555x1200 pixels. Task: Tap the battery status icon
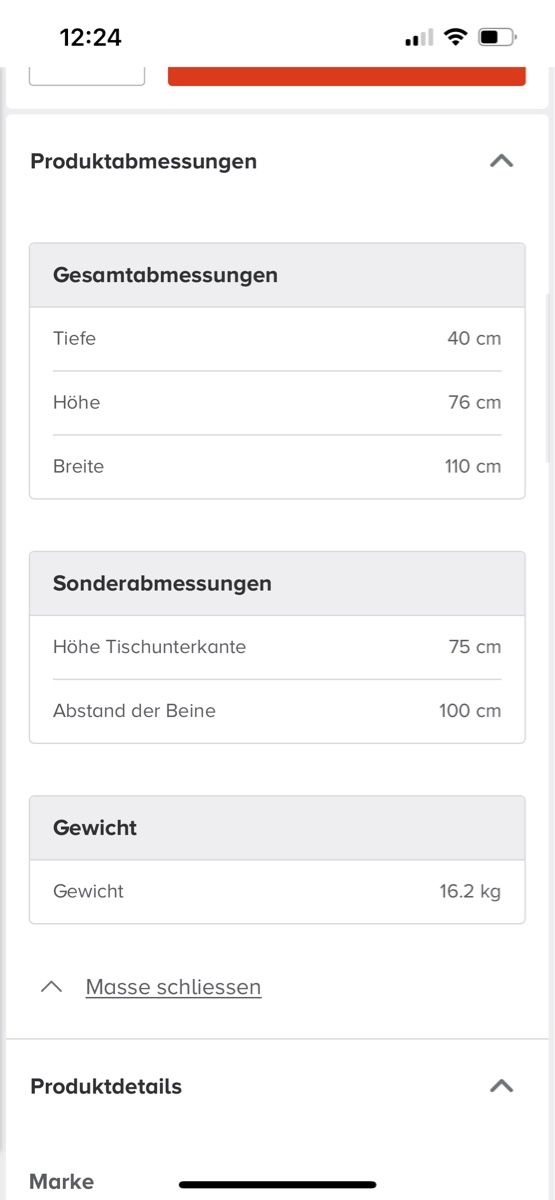coord(497,38)
